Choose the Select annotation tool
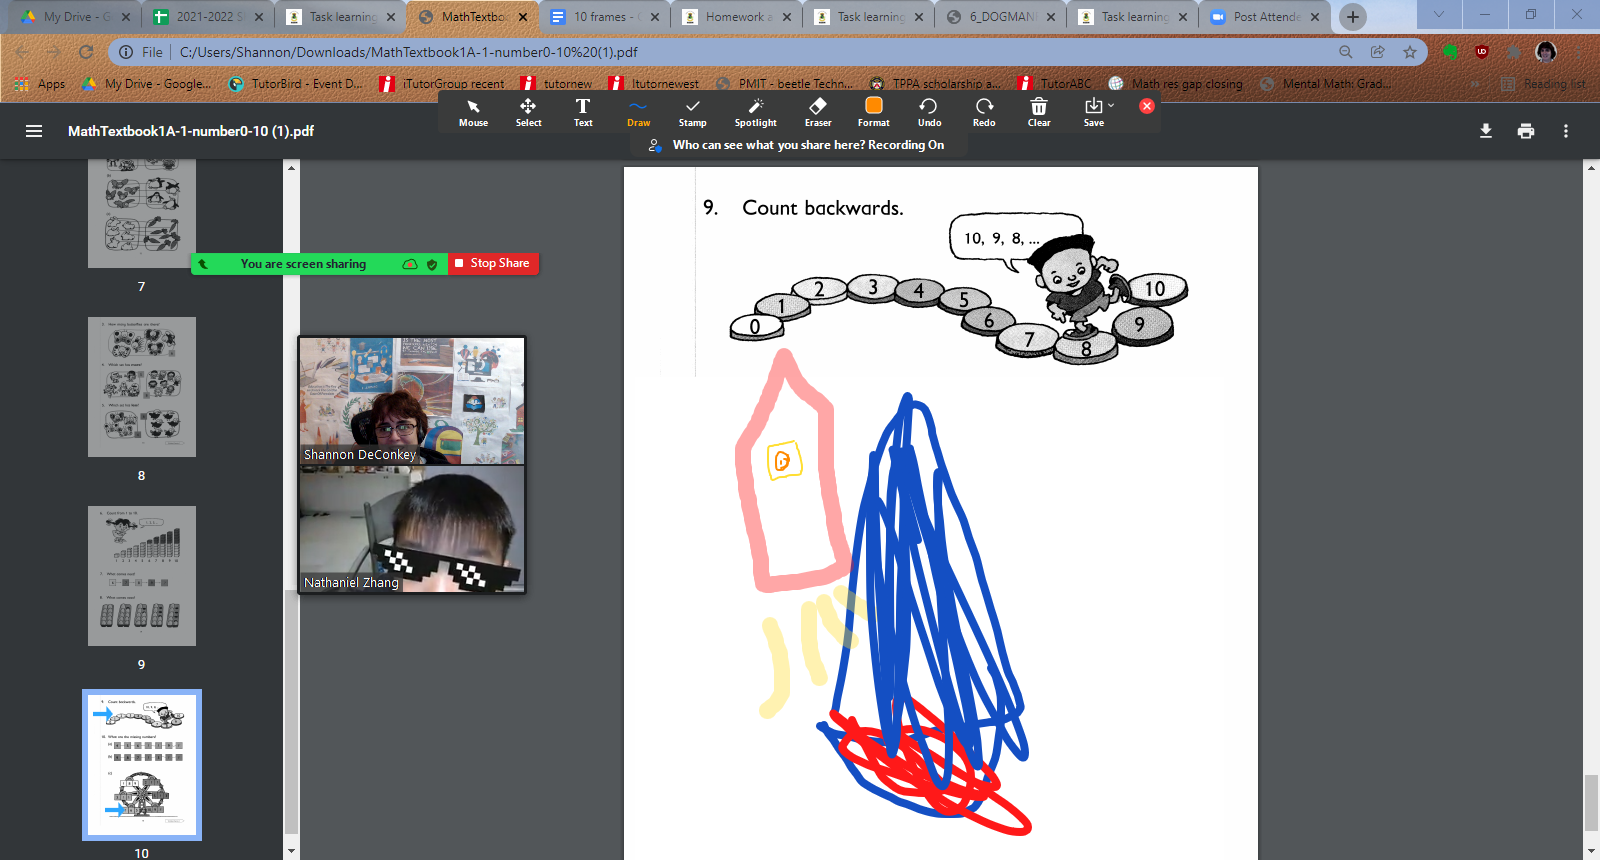1600x860 pixels. [528, 112]
